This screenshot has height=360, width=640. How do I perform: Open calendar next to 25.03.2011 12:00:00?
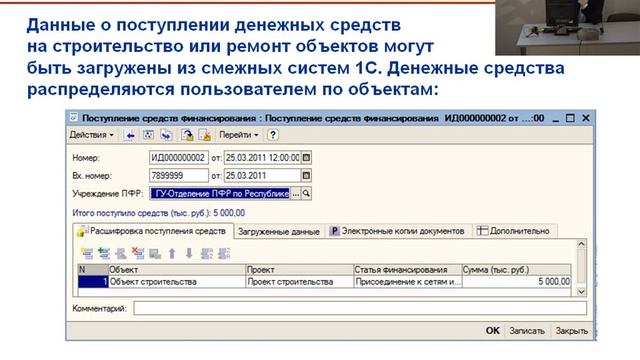306,158
